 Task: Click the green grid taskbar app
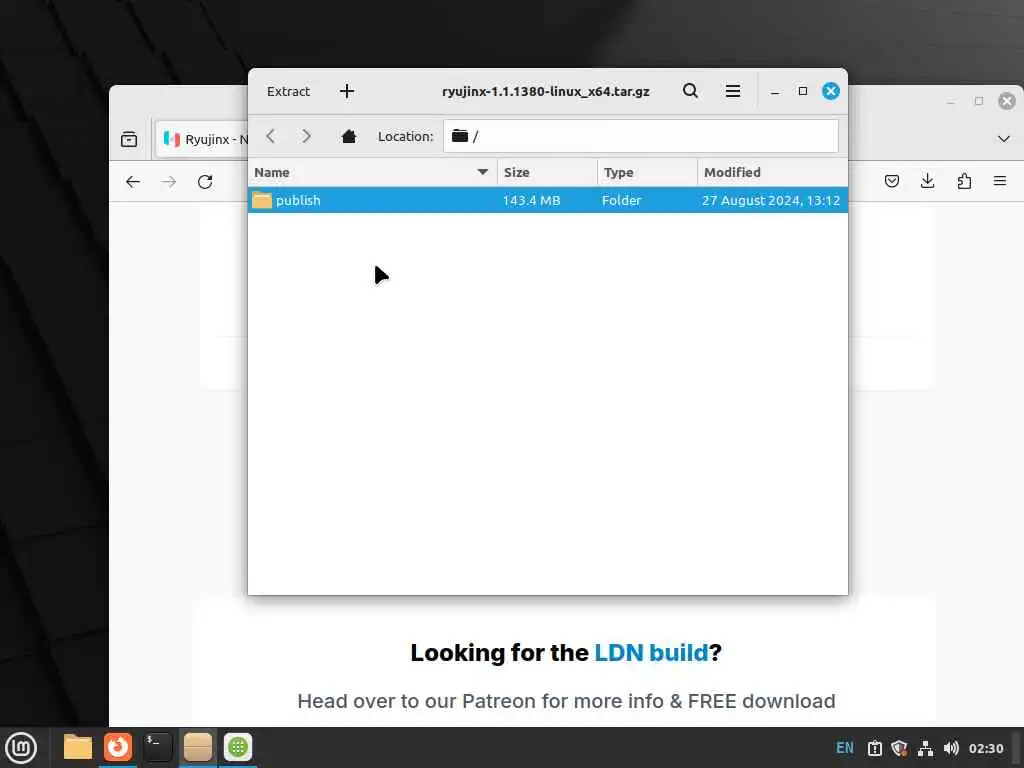(238, 747)
